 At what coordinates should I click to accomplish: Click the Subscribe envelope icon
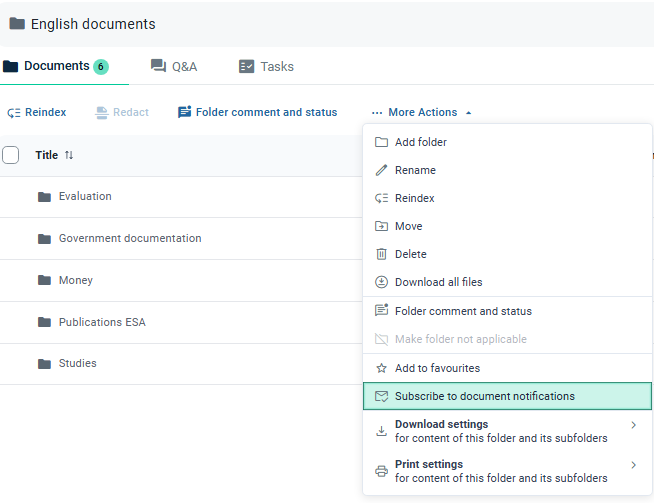381,396
